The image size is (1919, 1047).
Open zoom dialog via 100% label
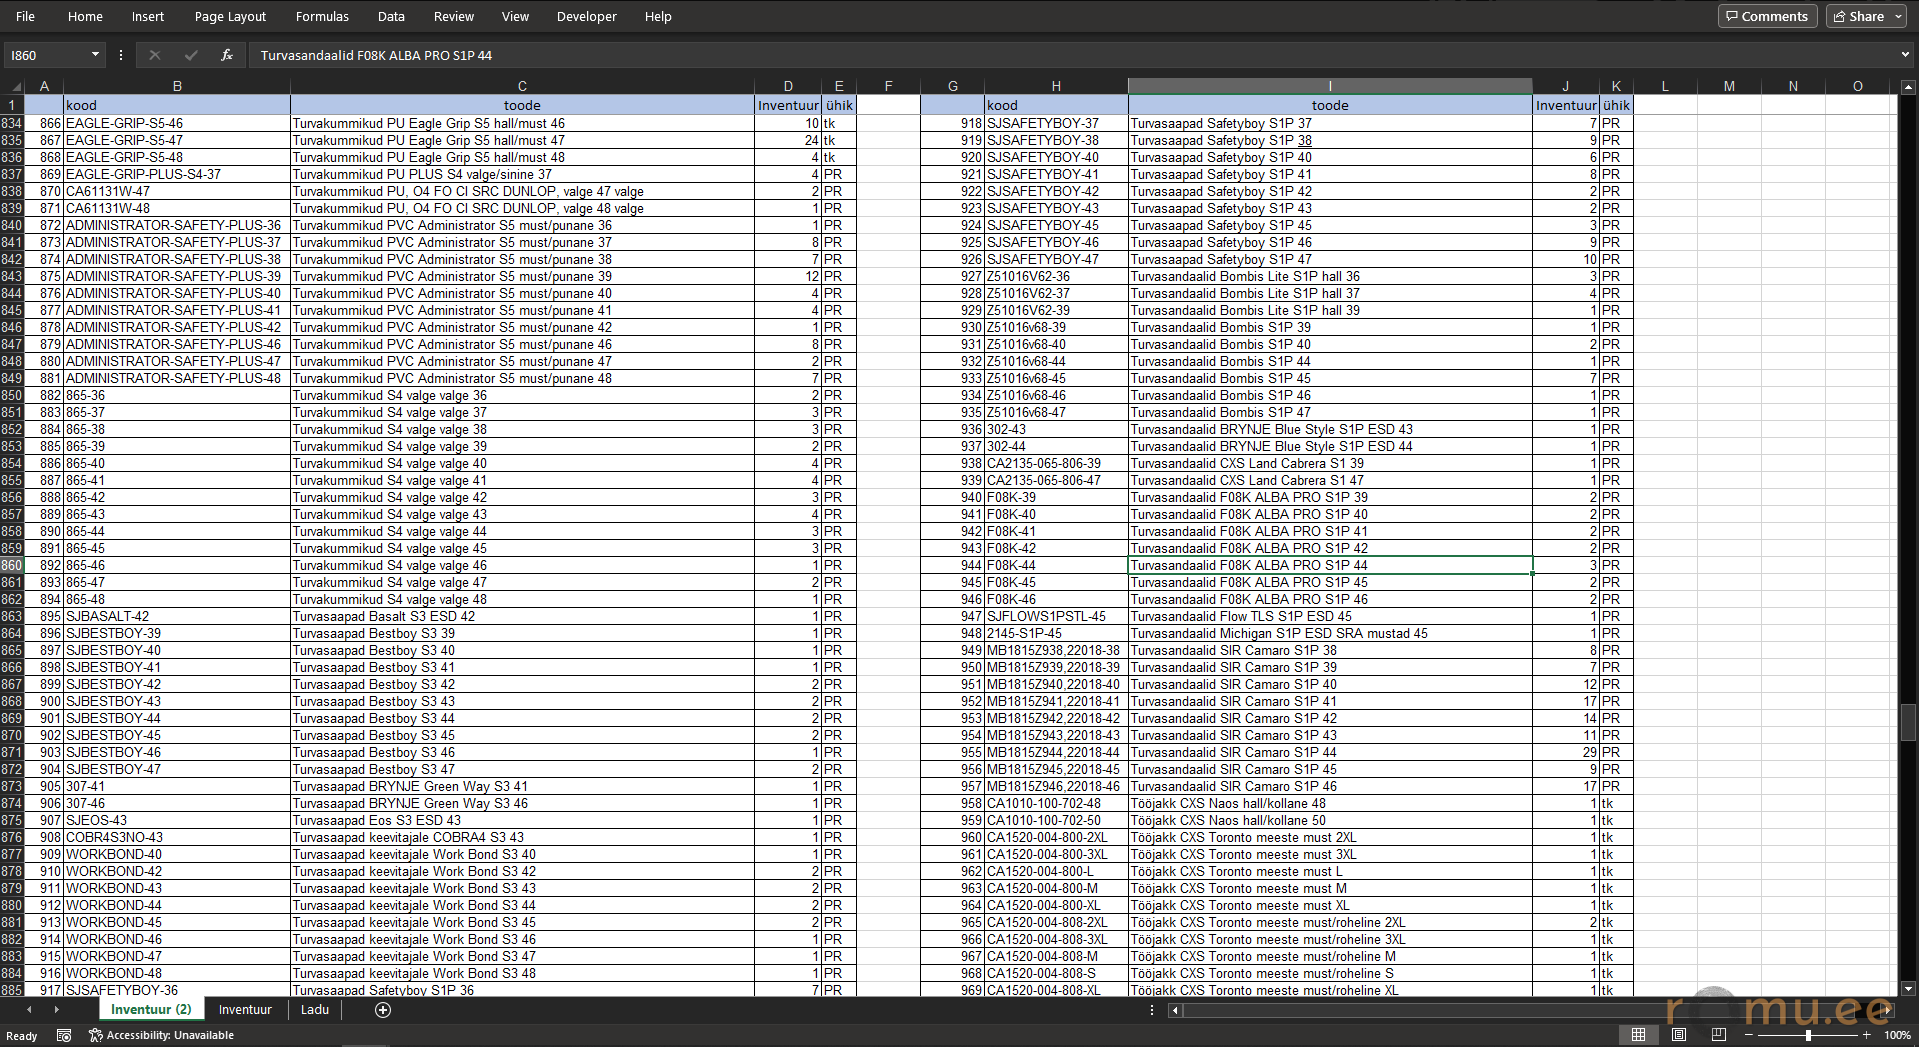[x=1896, y=1035]
